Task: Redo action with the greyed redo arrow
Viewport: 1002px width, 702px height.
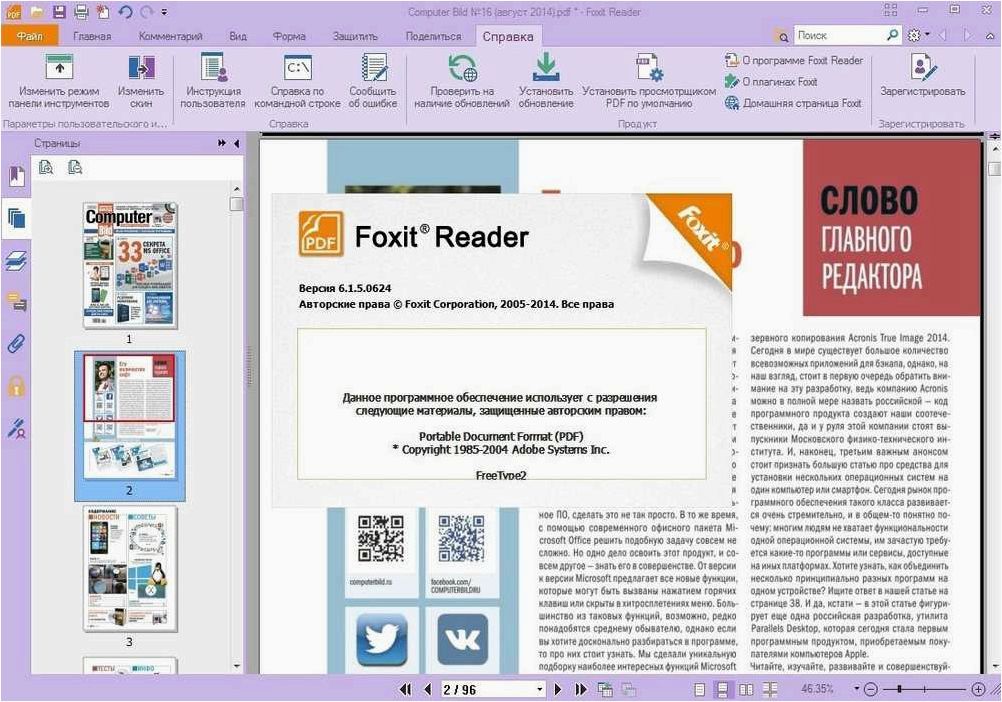Action: click(x=146, y=11)
